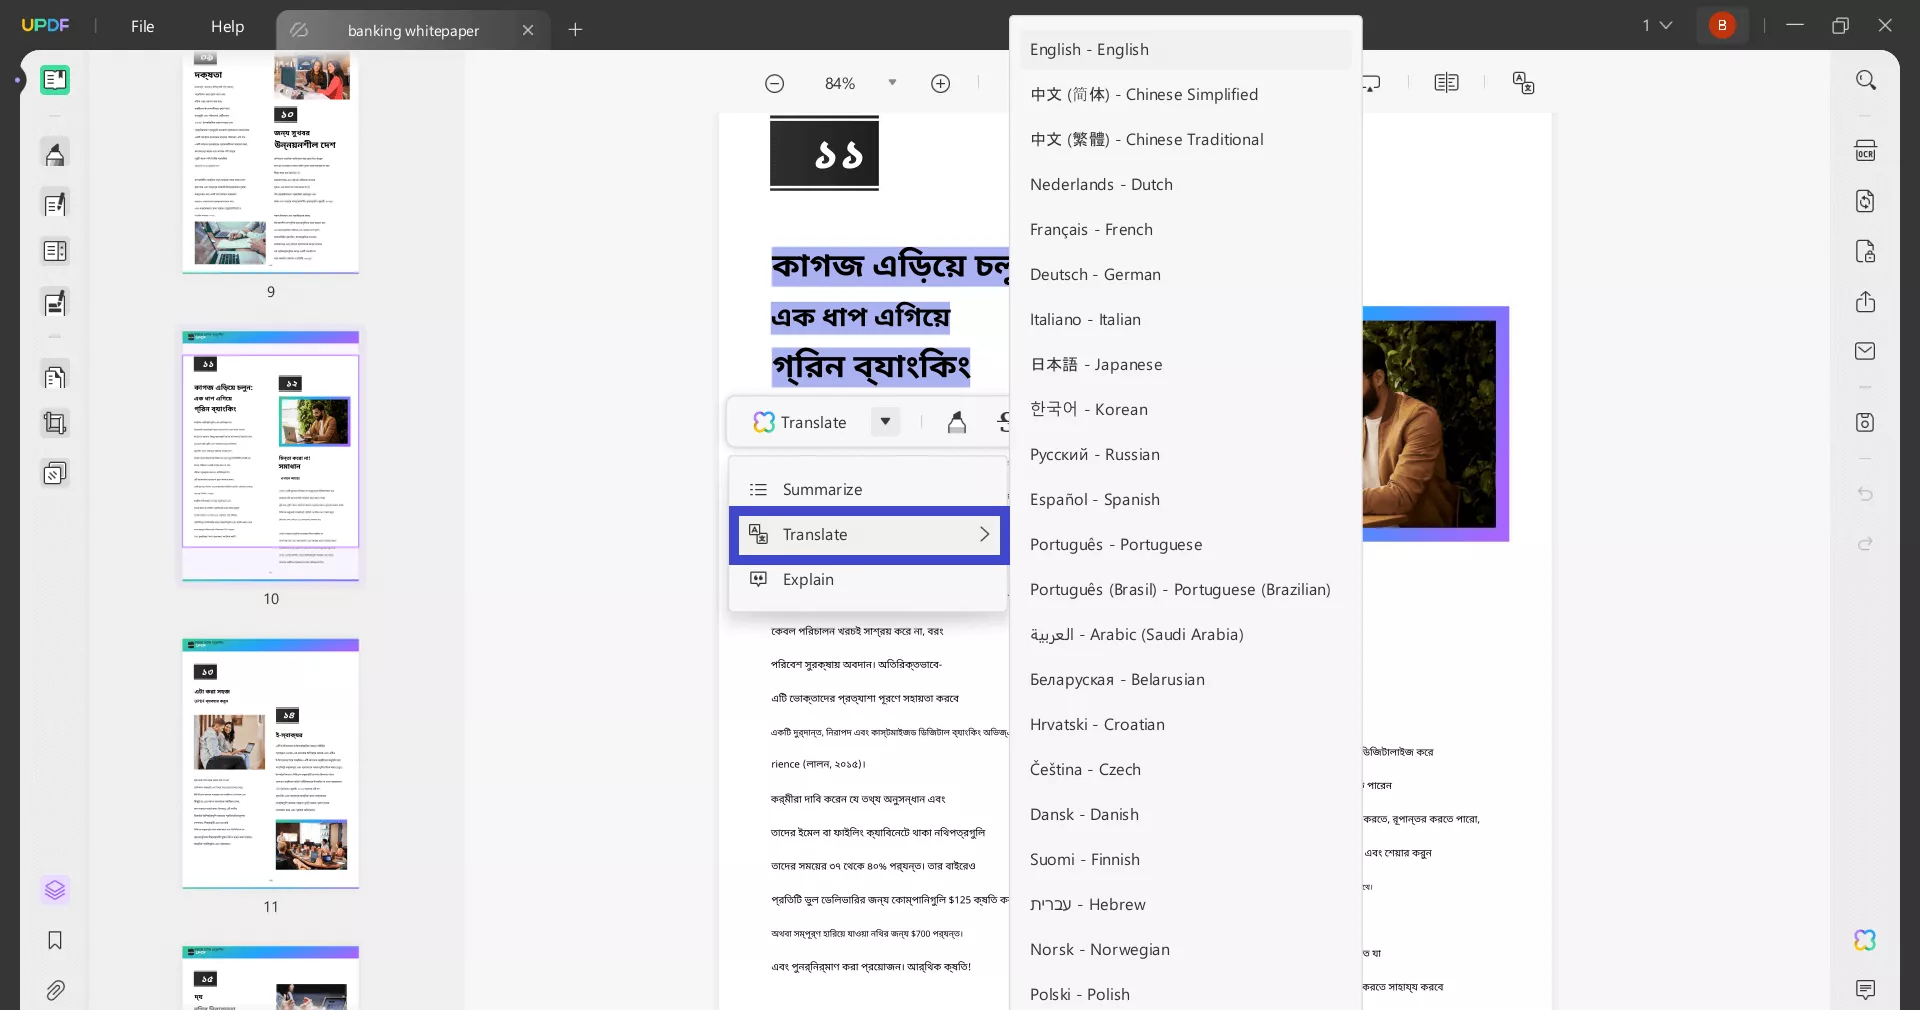Open the window count dropdown showing 1
1920x1010 pixels.
tap(1657, 25)
